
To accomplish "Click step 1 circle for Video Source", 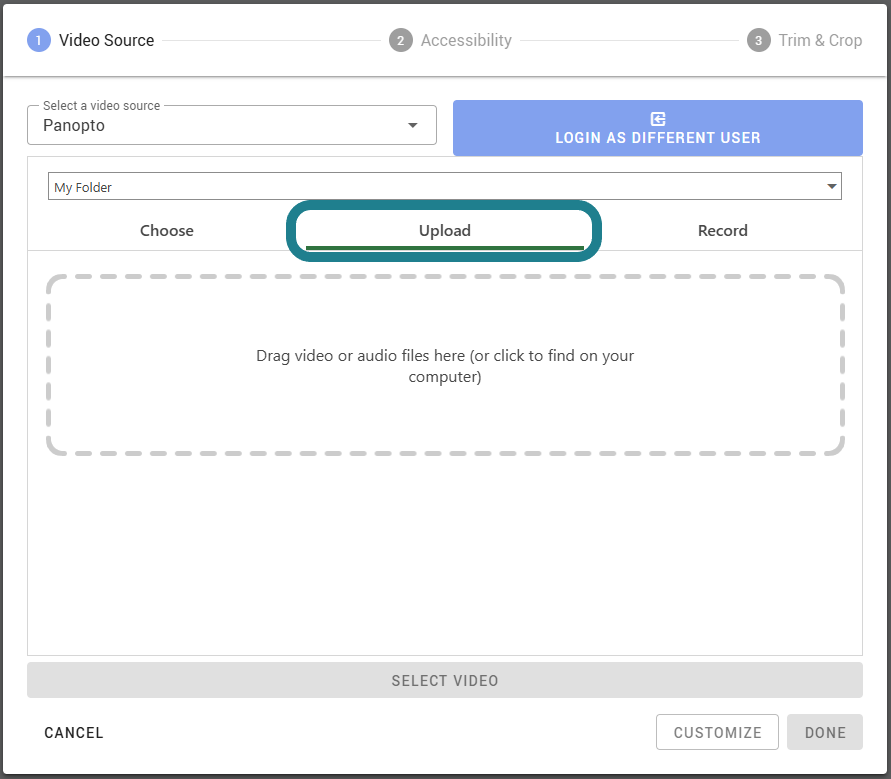I will coord(39,40).
